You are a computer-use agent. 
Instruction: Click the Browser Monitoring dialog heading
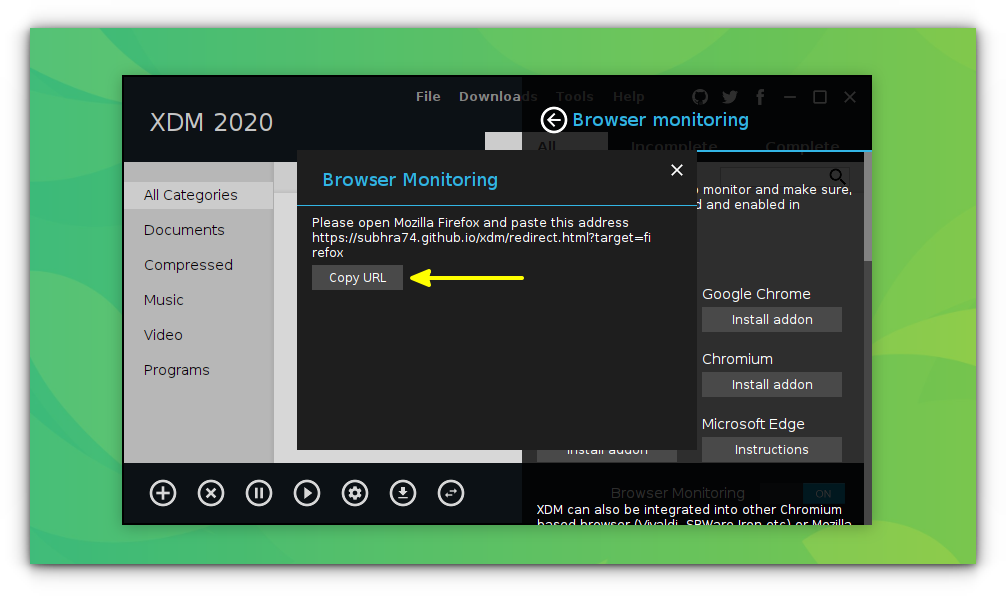pyautogui.click(x=410, y=180)
